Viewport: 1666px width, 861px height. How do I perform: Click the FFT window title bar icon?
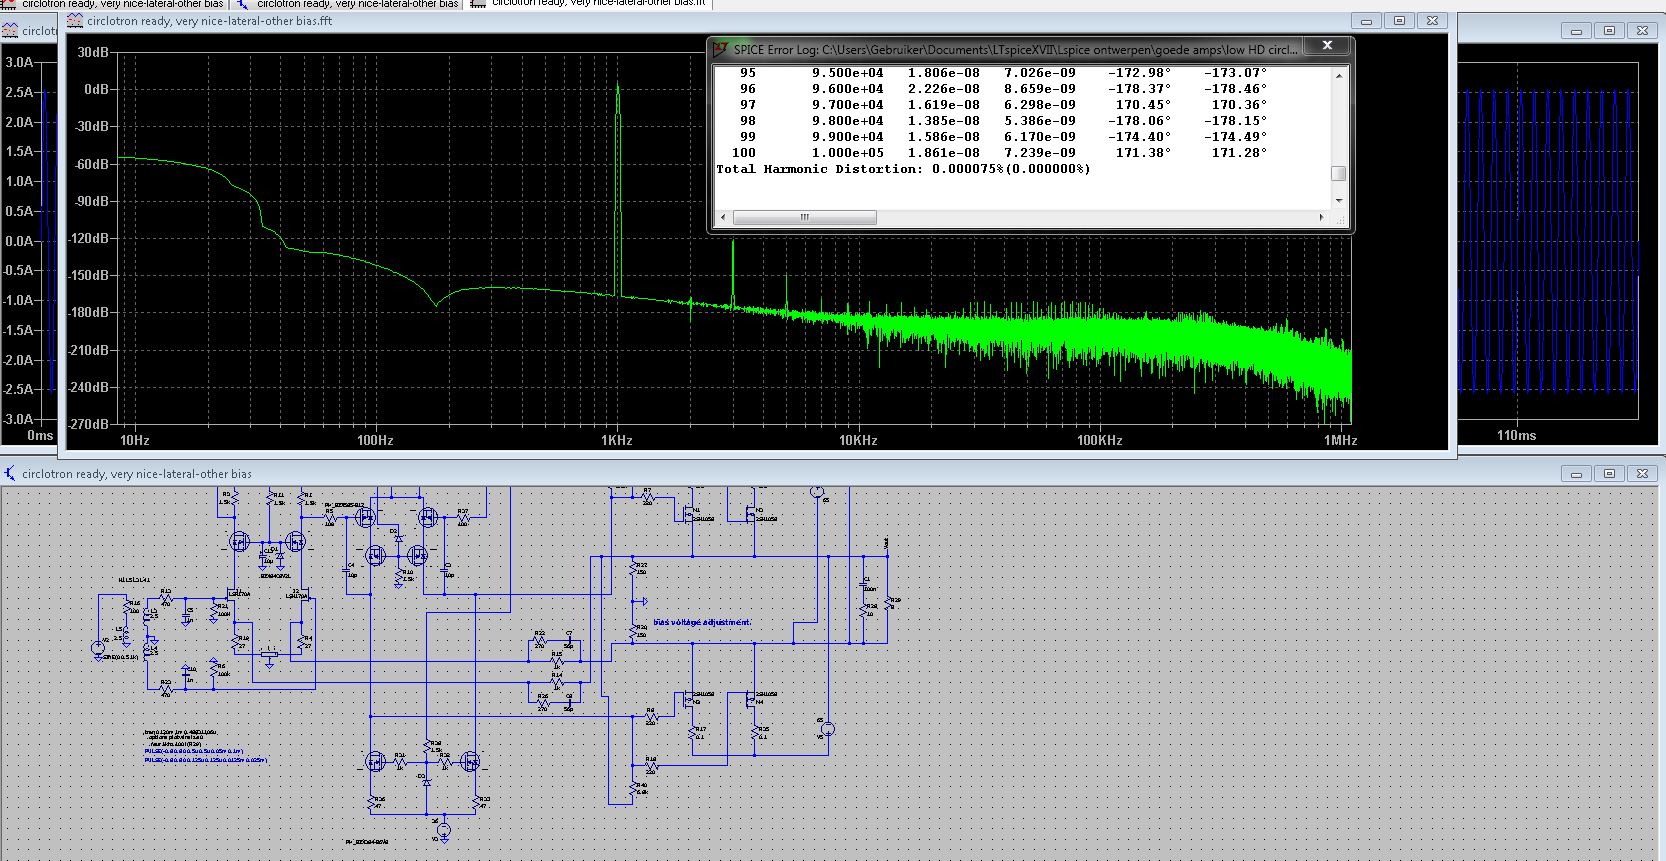(x=76, y=20)
